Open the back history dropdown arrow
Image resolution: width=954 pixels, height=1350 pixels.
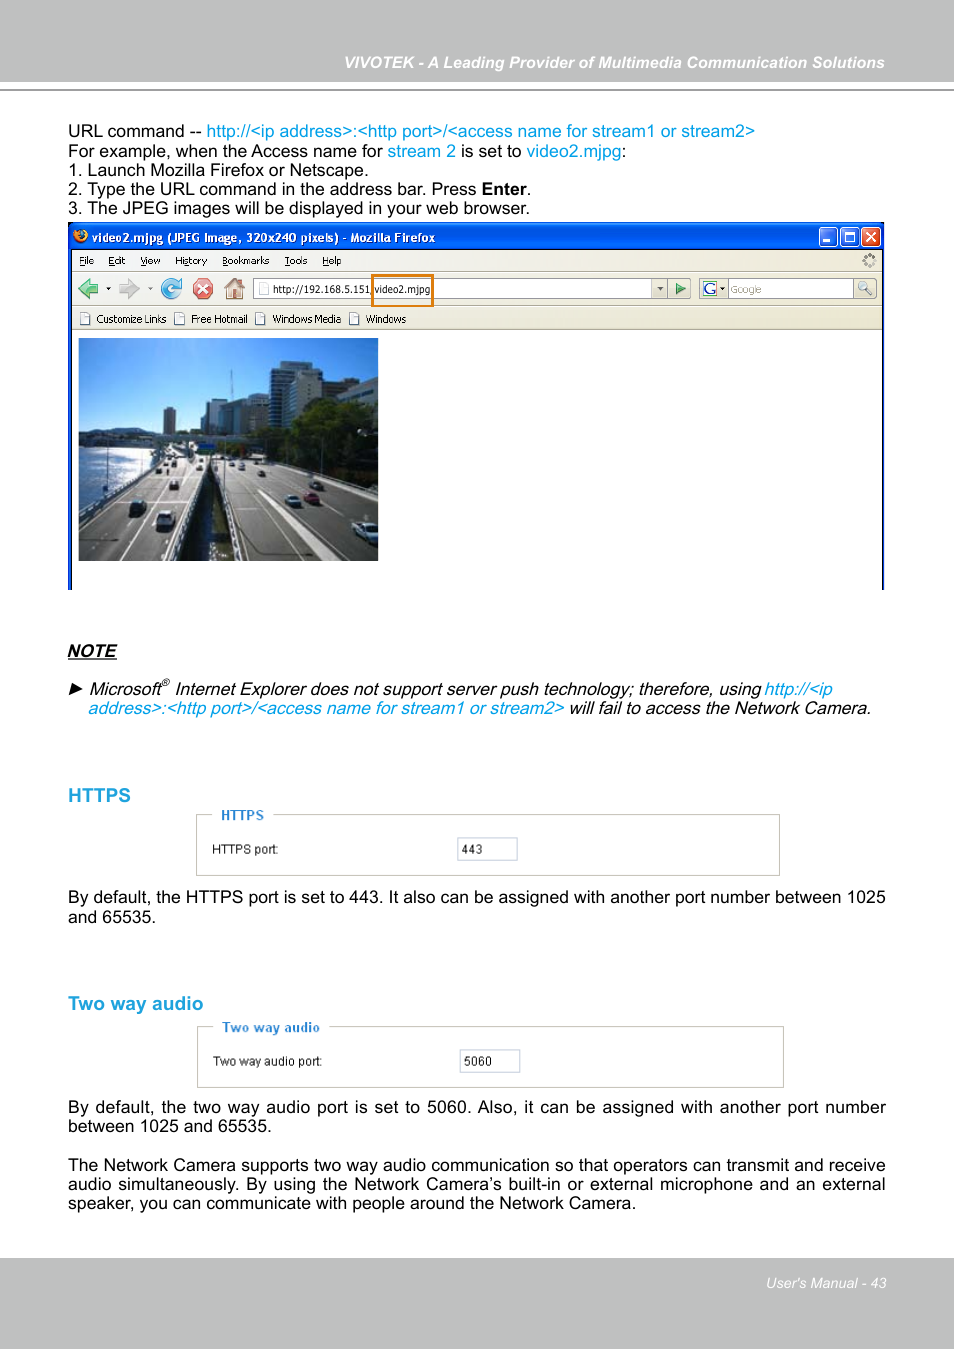tap(108, 289)
